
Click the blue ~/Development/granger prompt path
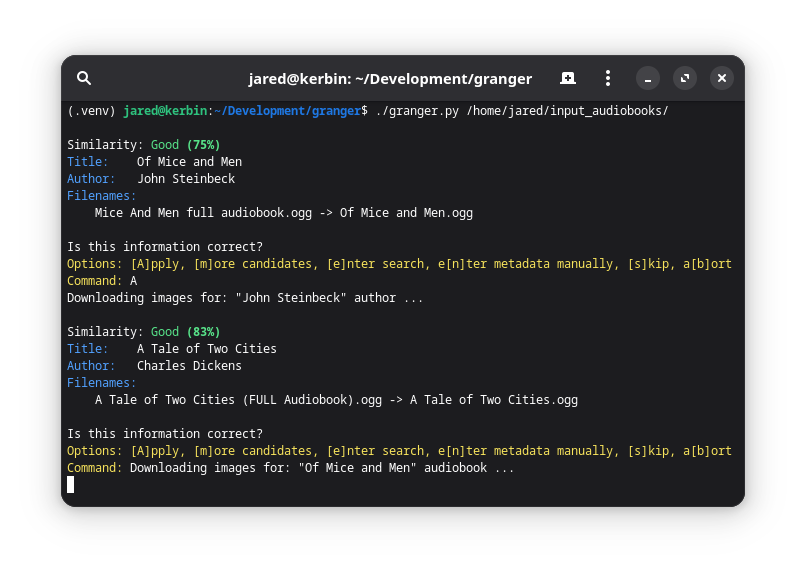(287, 111)
